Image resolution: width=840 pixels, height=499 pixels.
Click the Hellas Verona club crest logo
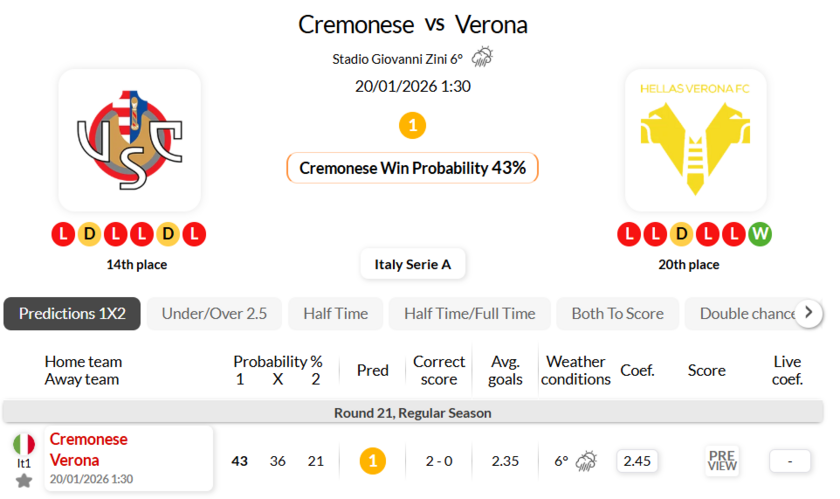695,140
